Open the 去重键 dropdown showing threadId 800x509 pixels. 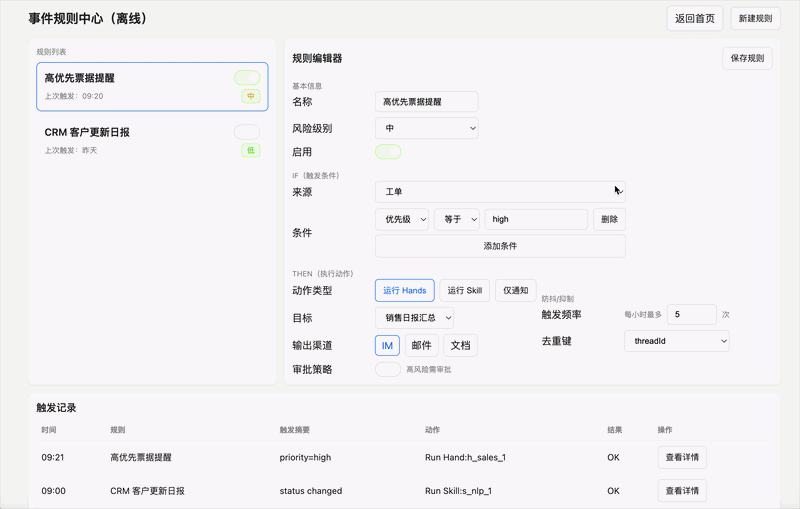tap(677, 341)
